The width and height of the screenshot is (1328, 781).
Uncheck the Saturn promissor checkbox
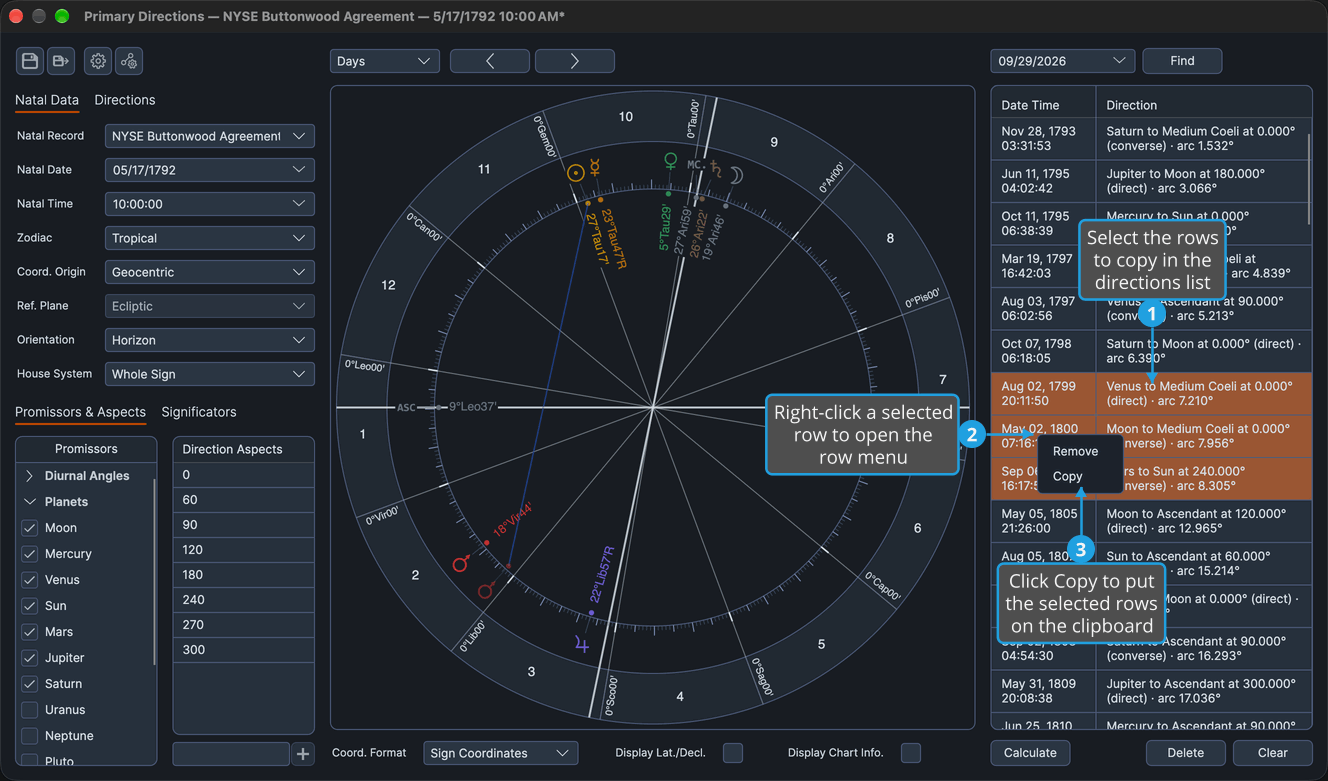(30, 684)
